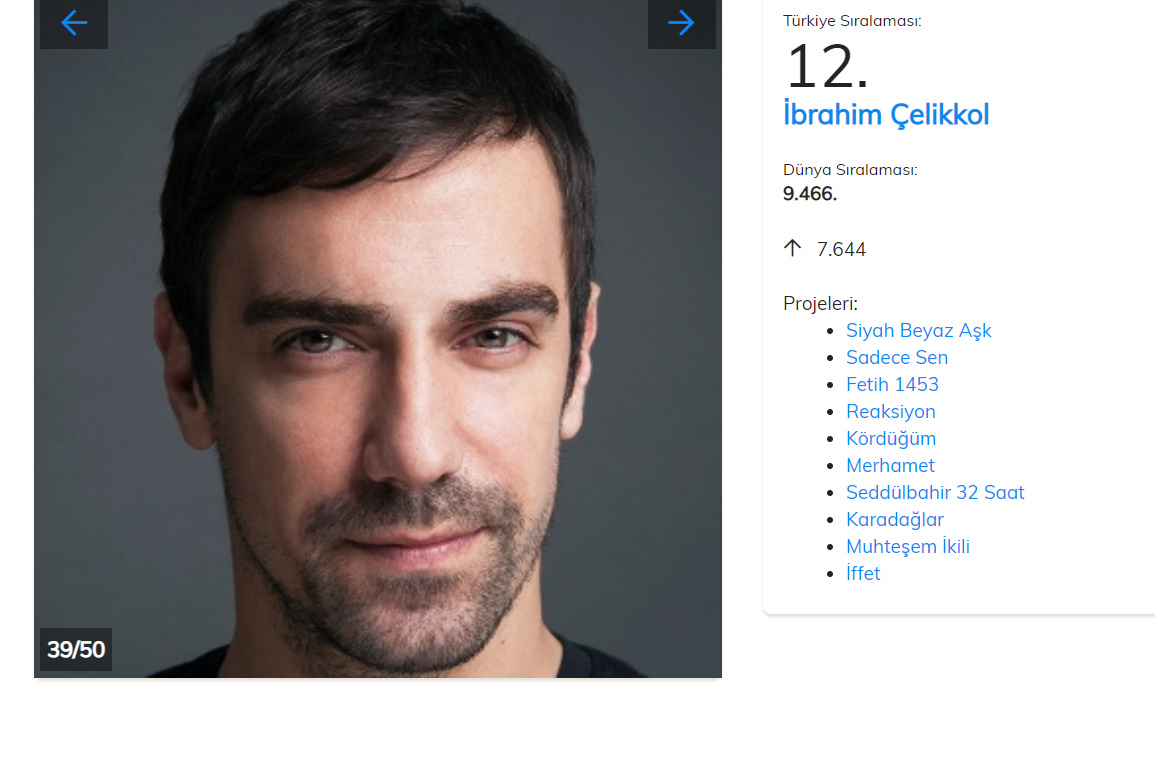The width and height of the screenshot is (1155, 764).
Task: Open the Muhteşem İkili project
Action: [x=908, y=547]
